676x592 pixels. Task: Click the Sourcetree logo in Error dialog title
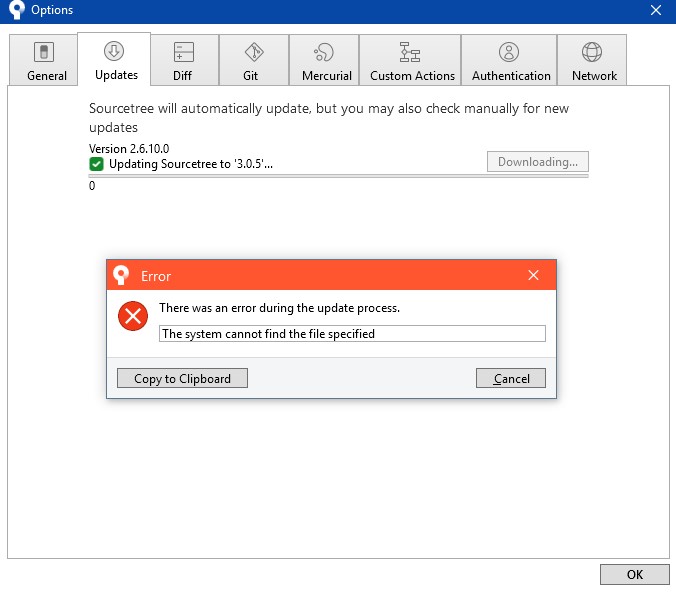pos(121,275)
